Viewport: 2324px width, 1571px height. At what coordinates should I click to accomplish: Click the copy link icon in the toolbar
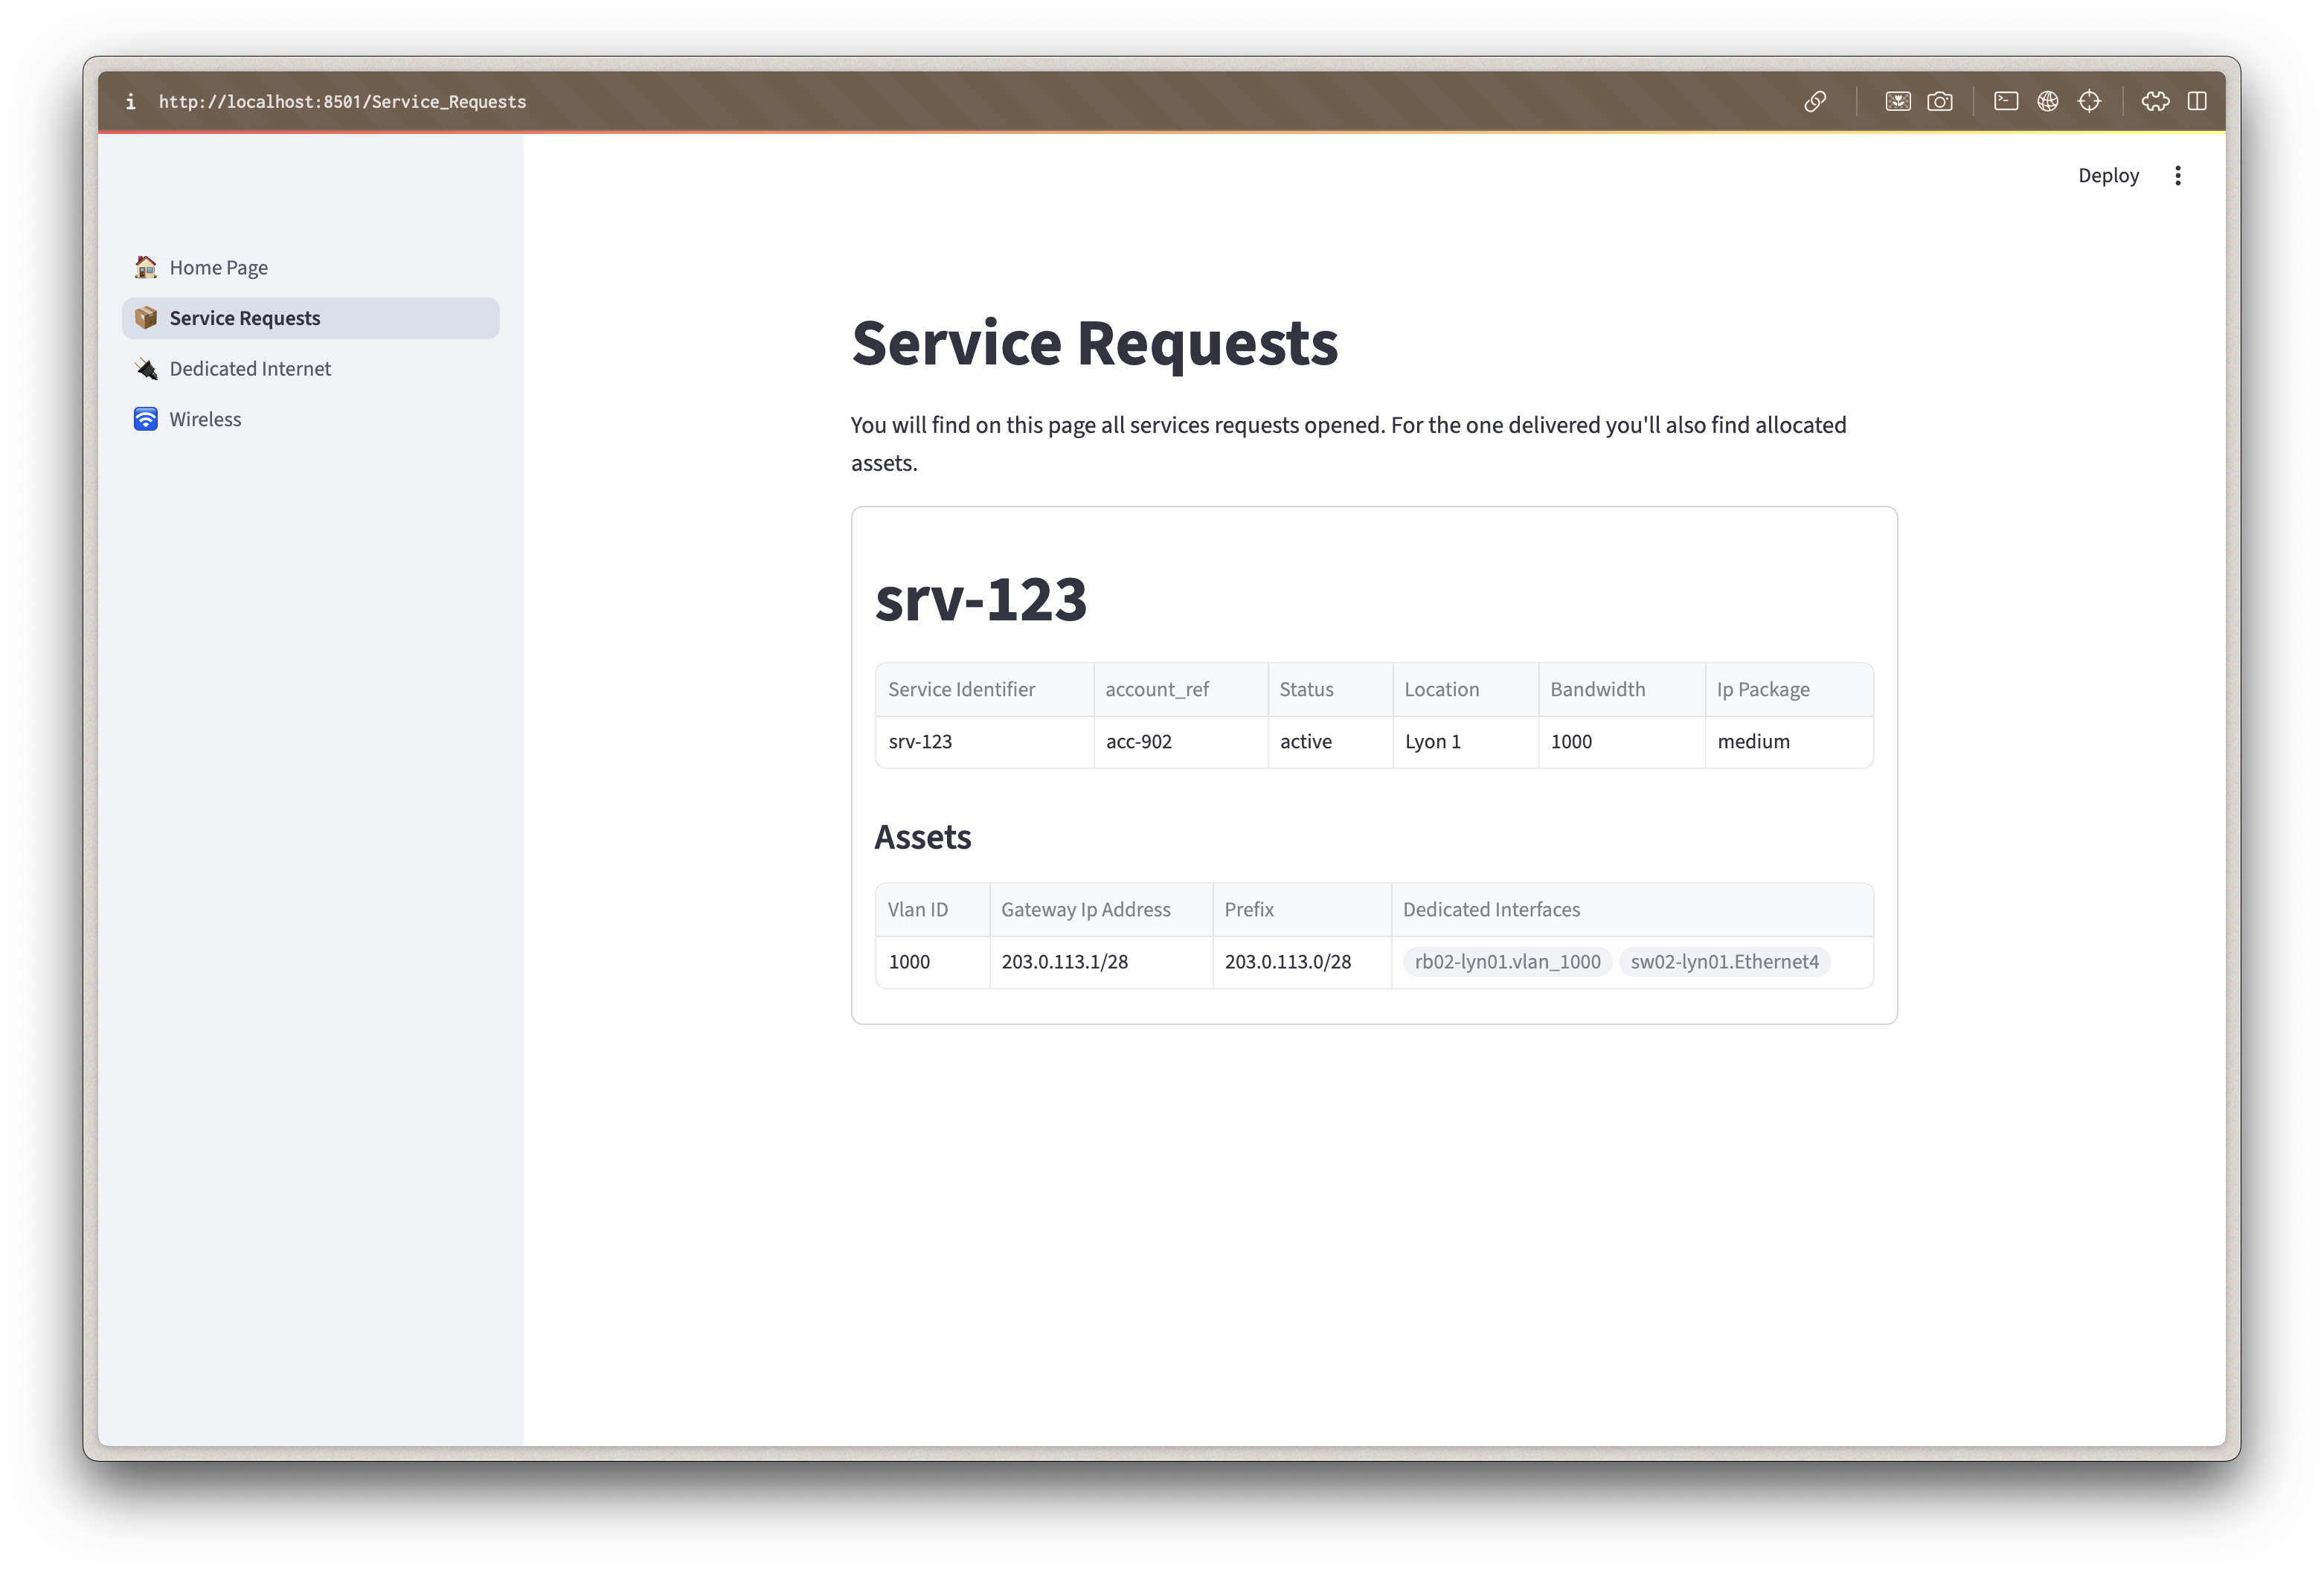[1815, 101]
